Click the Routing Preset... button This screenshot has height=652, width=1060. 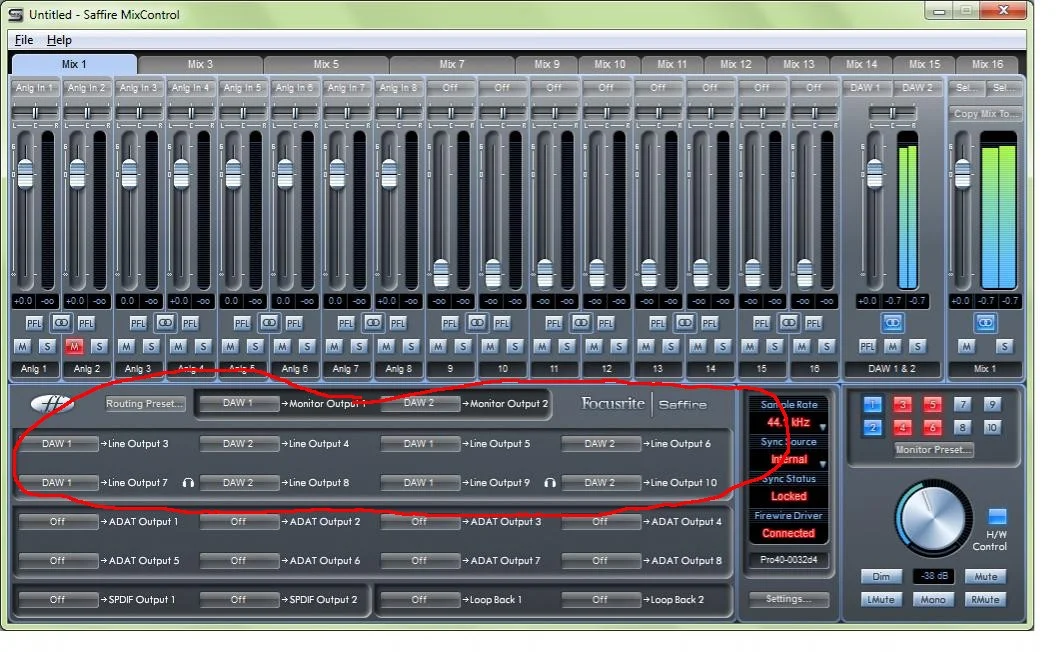(145, 404)
